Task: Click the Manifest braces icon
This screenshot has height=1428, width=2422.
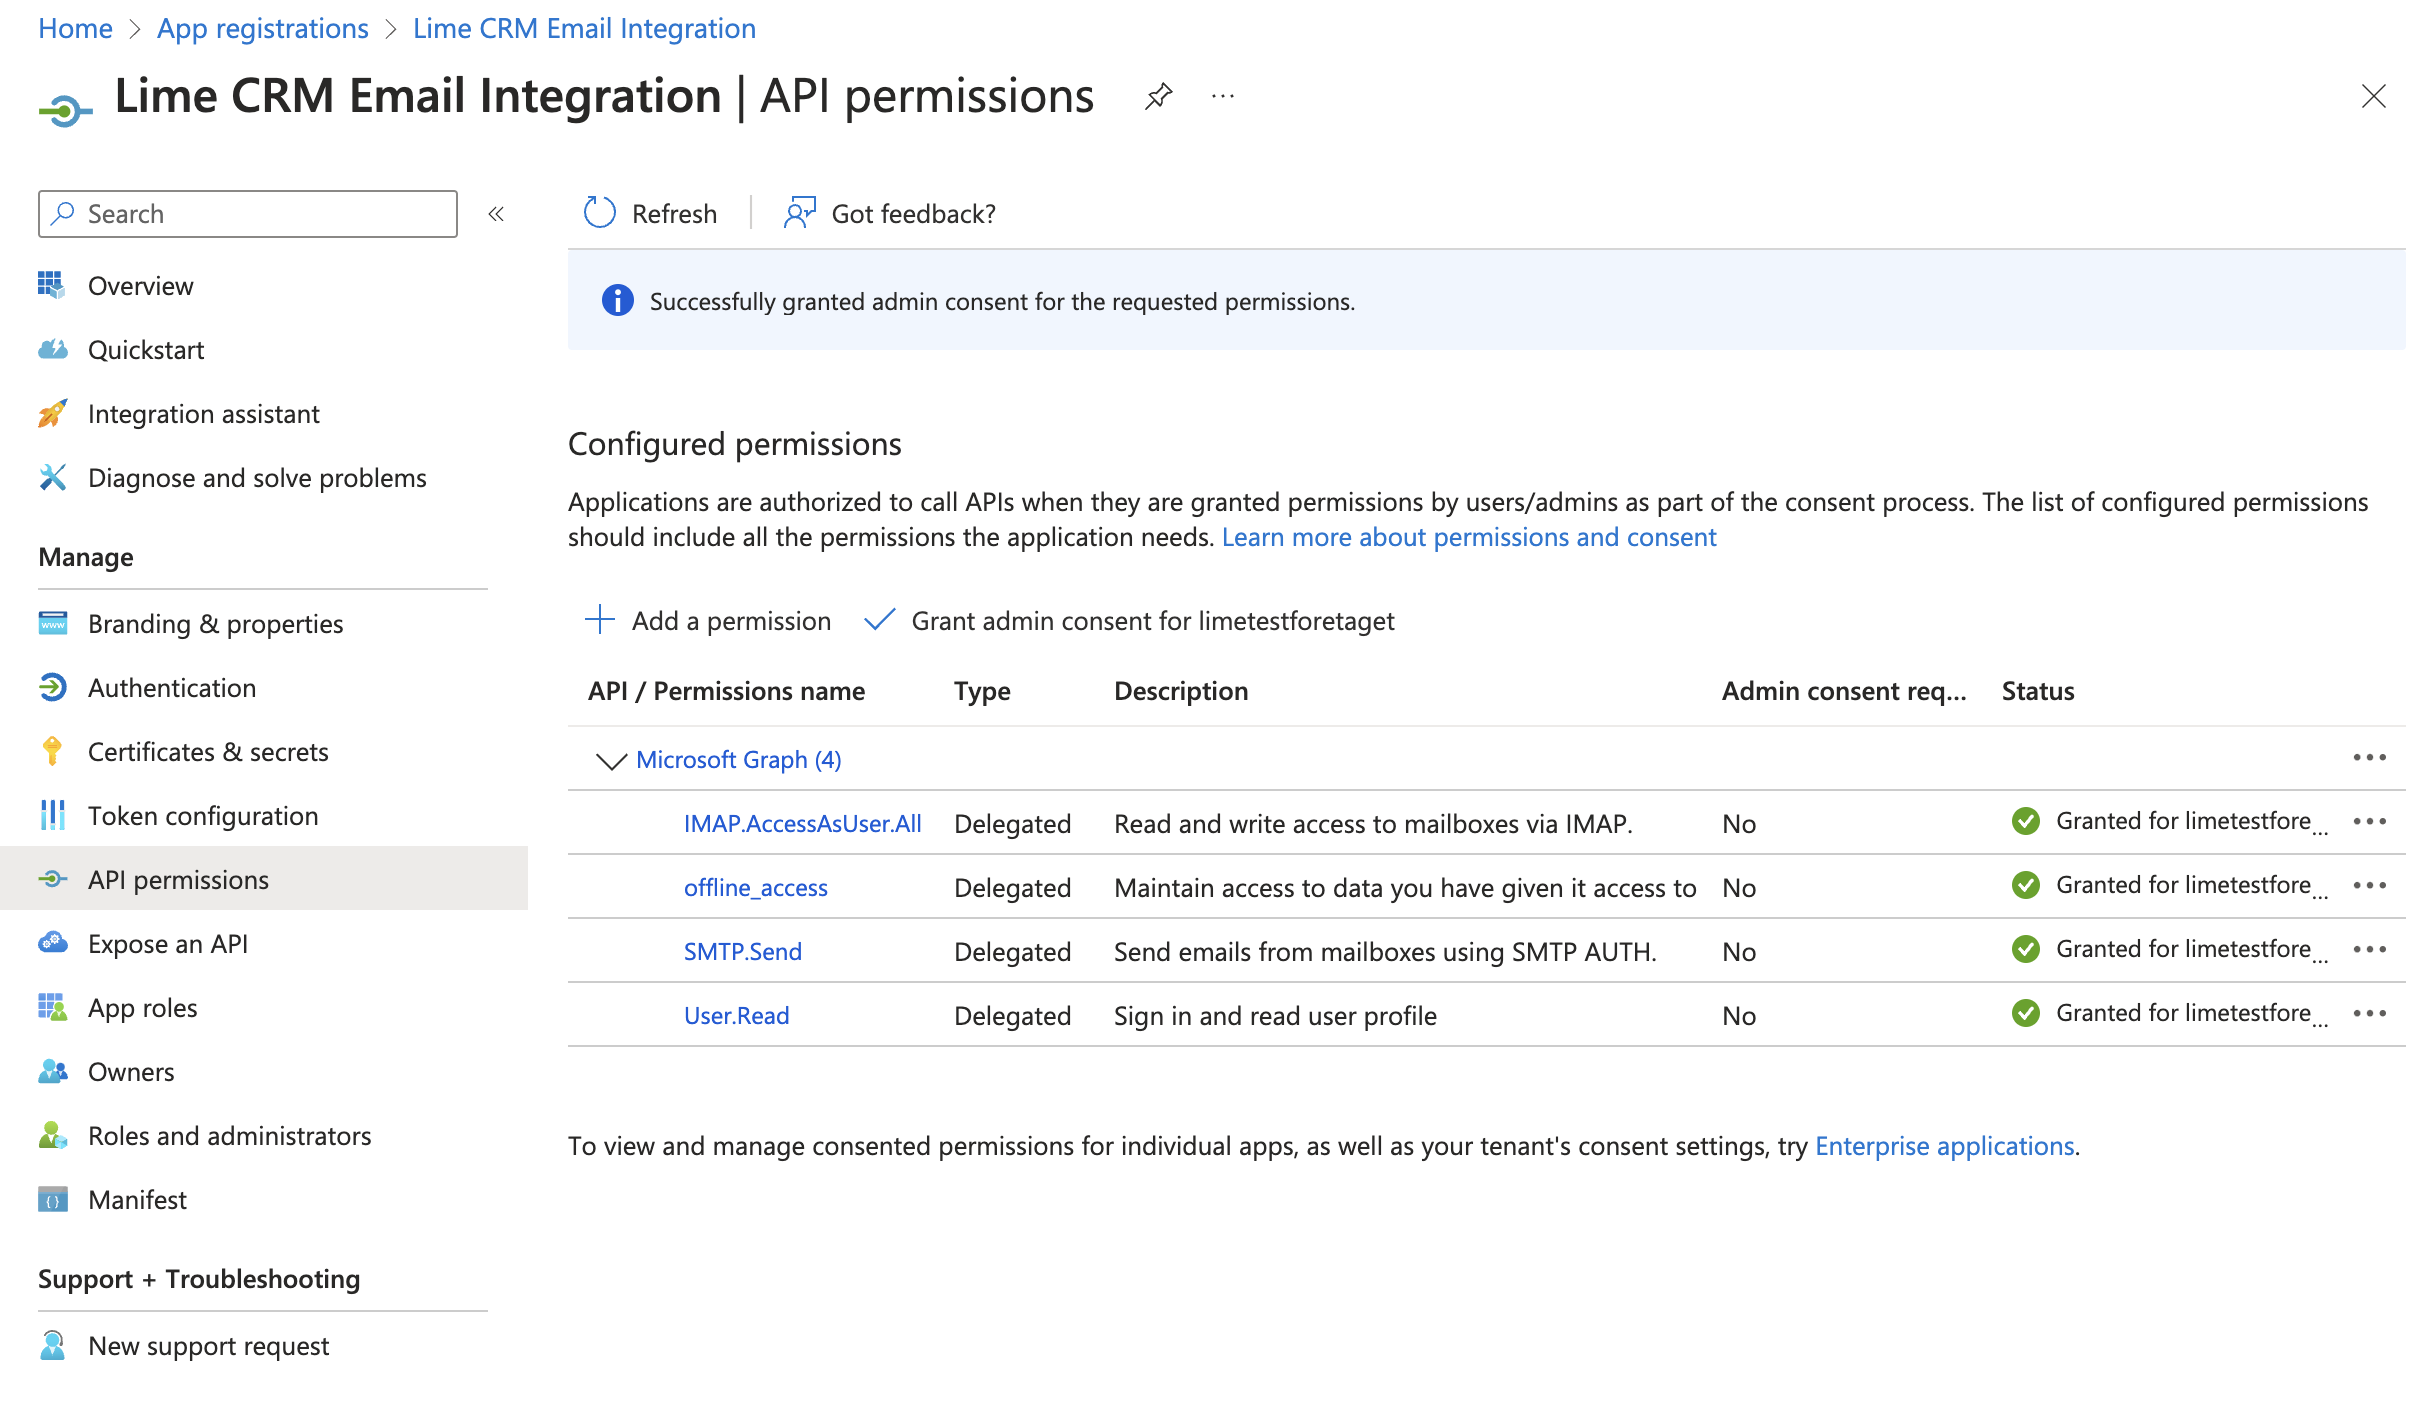Action: (52, 1199)
